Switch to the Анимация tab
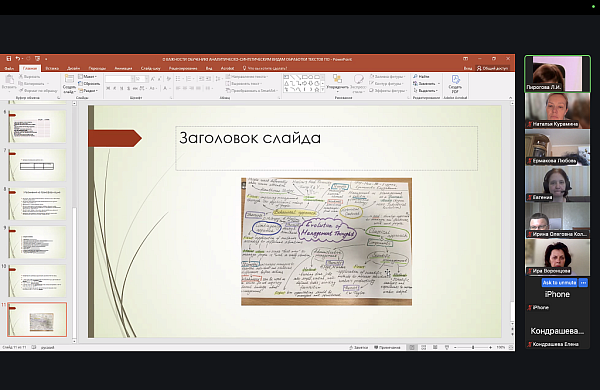 123,68
